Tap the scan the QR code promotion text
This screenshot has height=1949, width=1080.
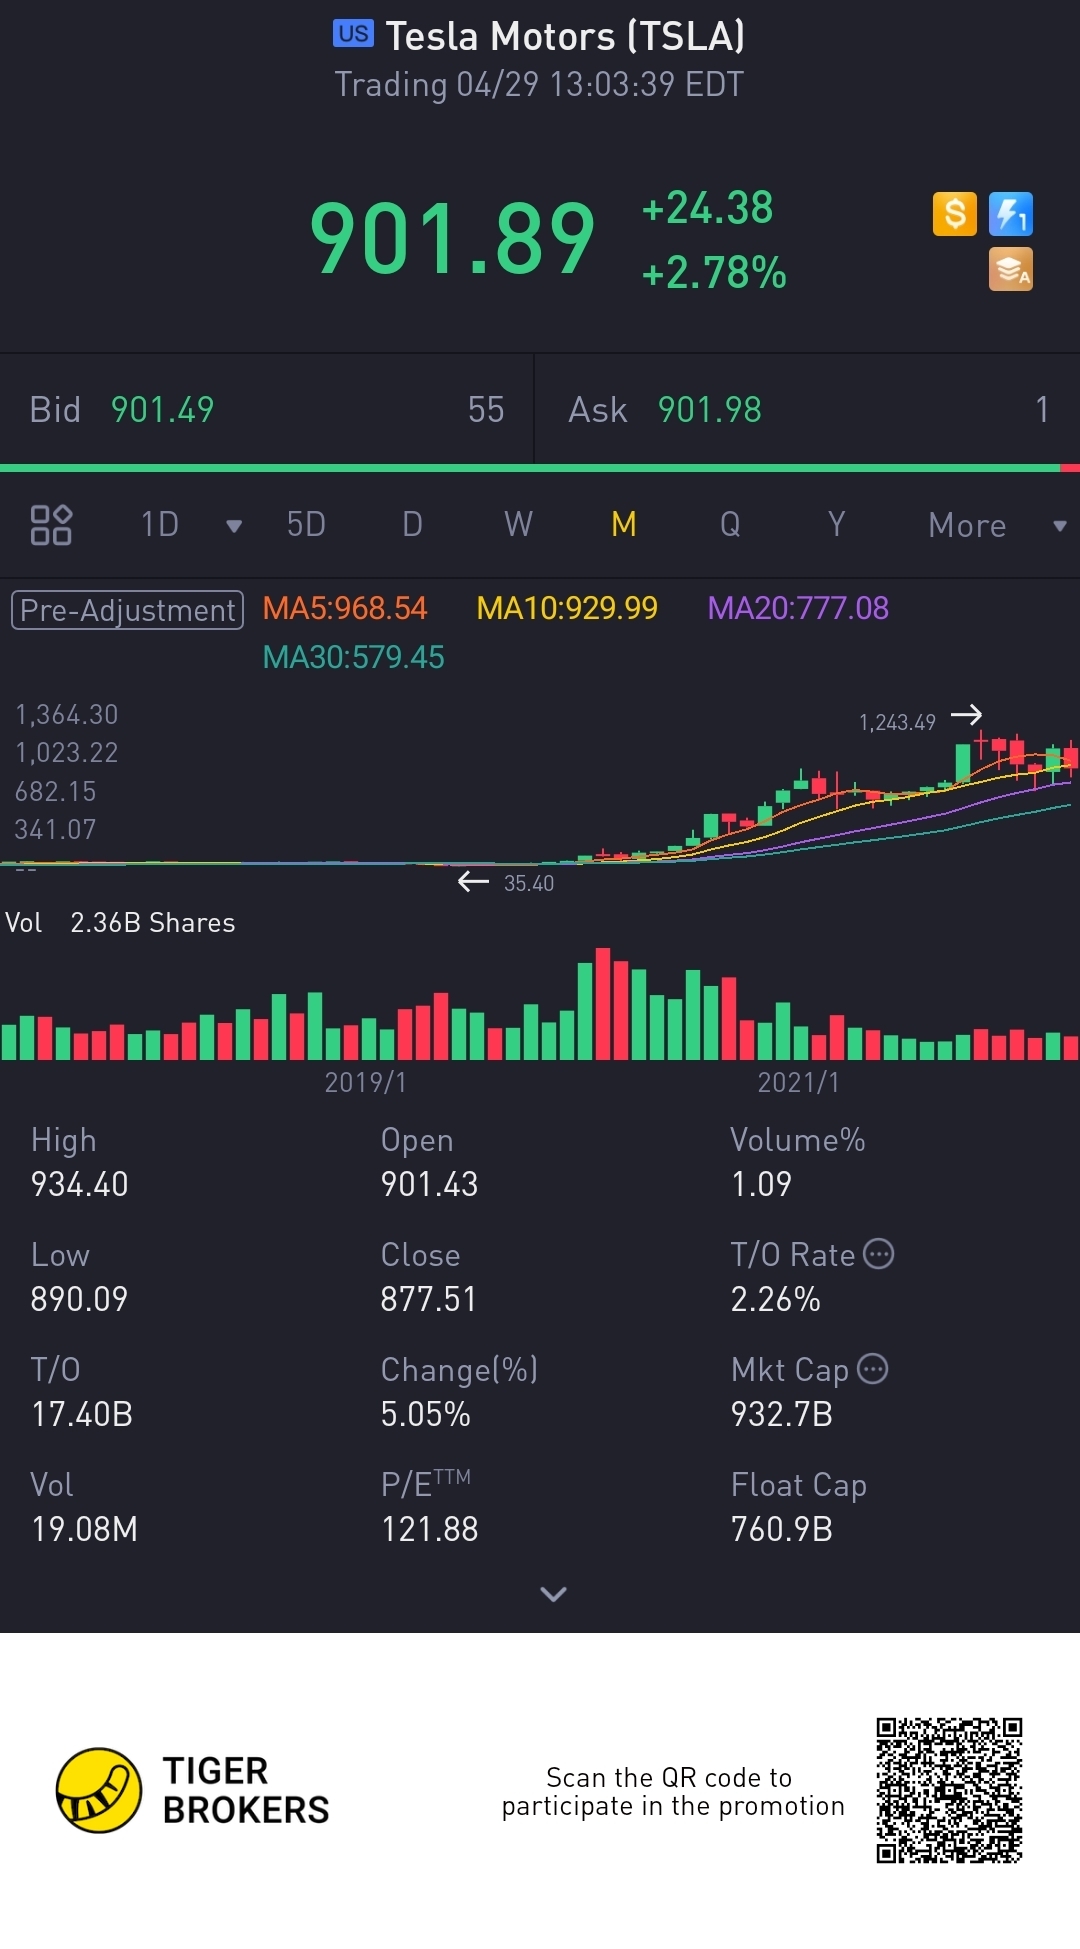tap(673, 1791)
